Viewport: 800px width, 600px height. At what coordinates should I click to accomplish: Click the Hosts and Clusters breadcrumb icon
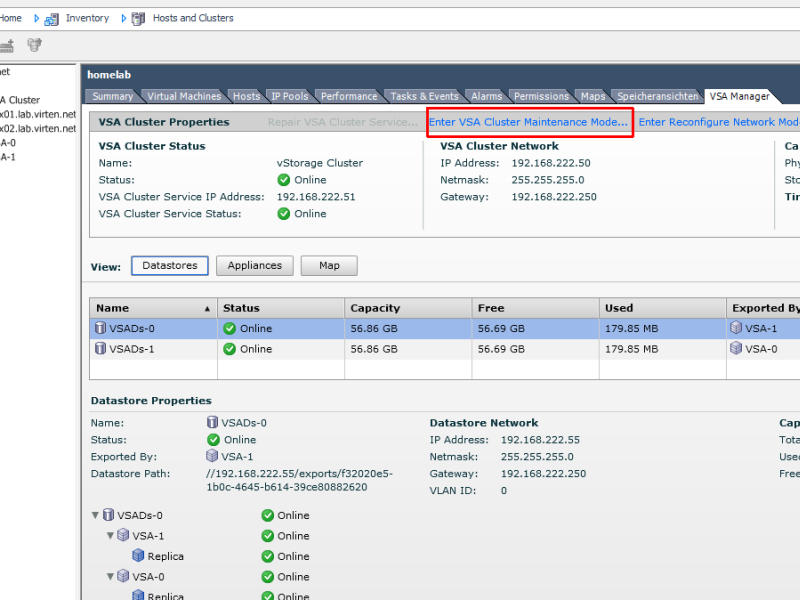pos(138,19)
